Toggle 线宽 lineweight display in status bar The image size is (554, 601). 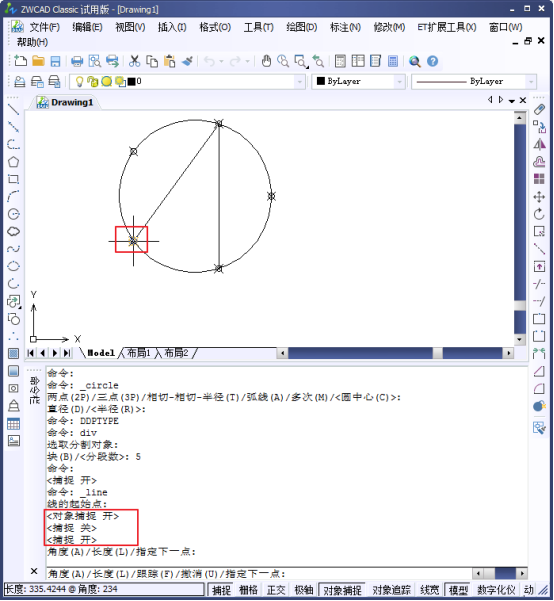pos(429,590)
